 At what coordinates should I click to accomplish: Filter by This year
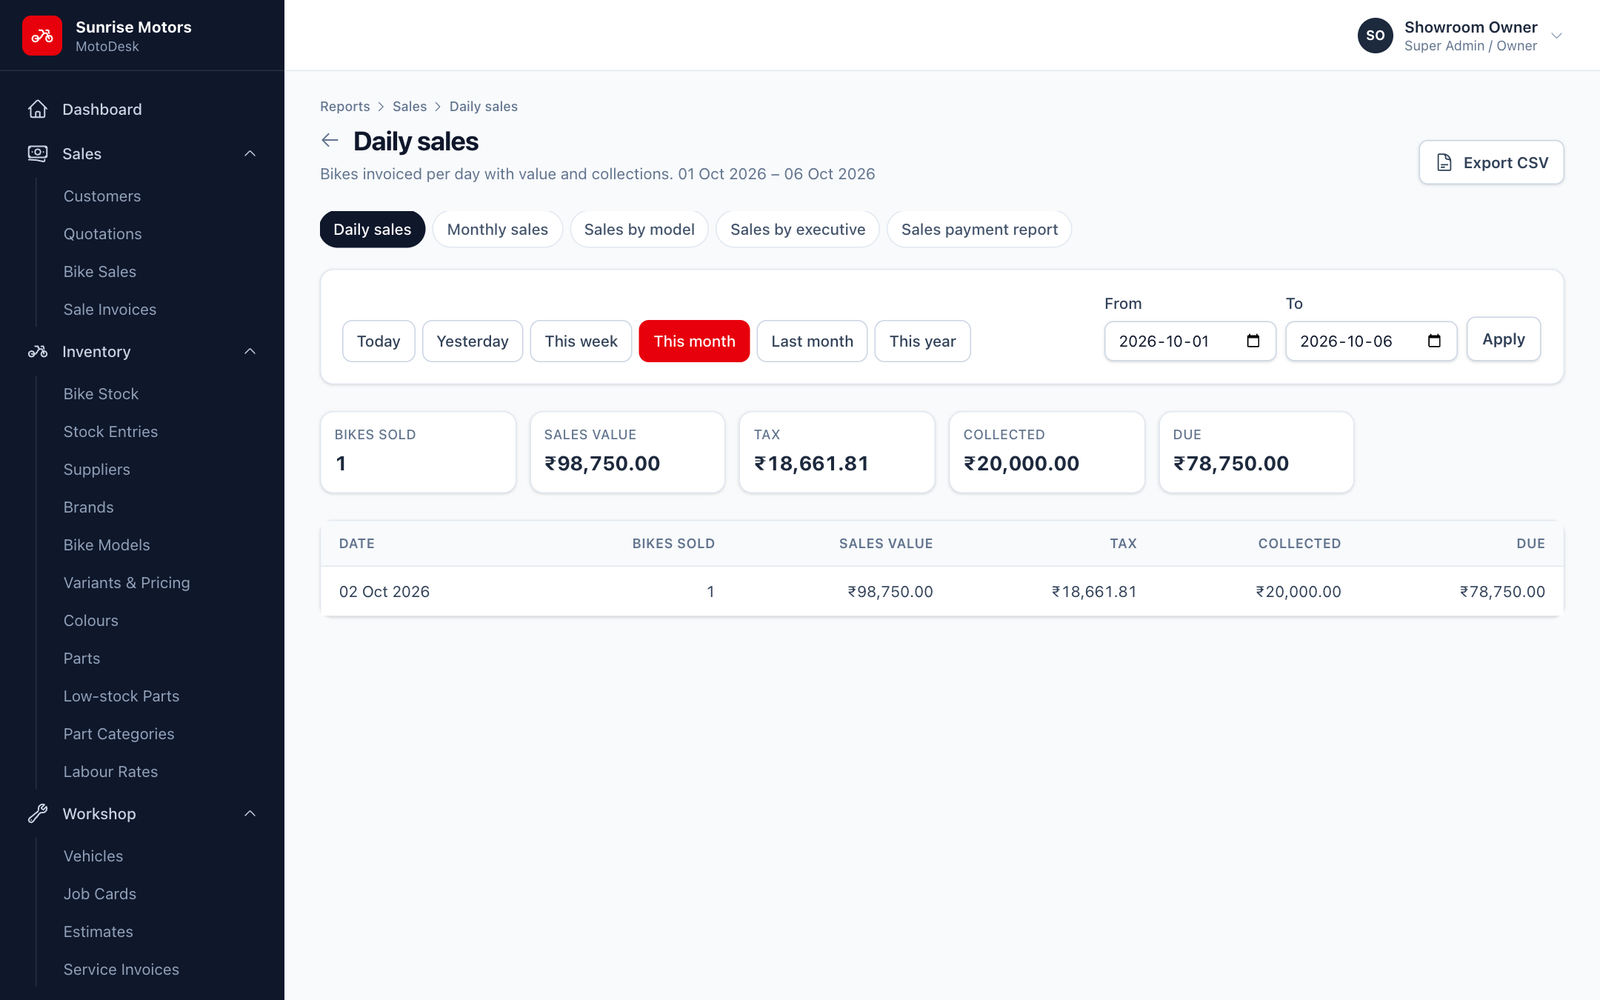[x=922, y=341]
